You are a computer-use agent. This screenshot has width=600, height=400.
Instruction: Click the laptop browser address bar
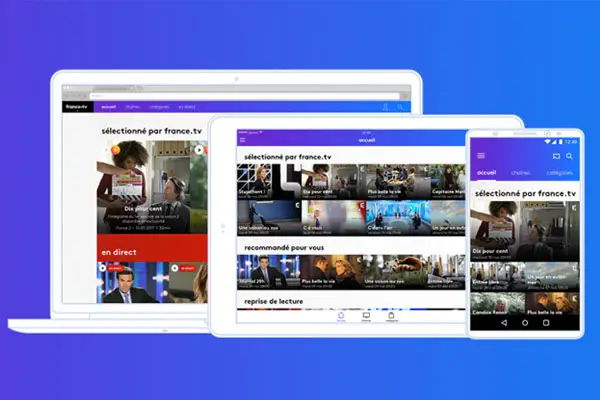(245, 96)
